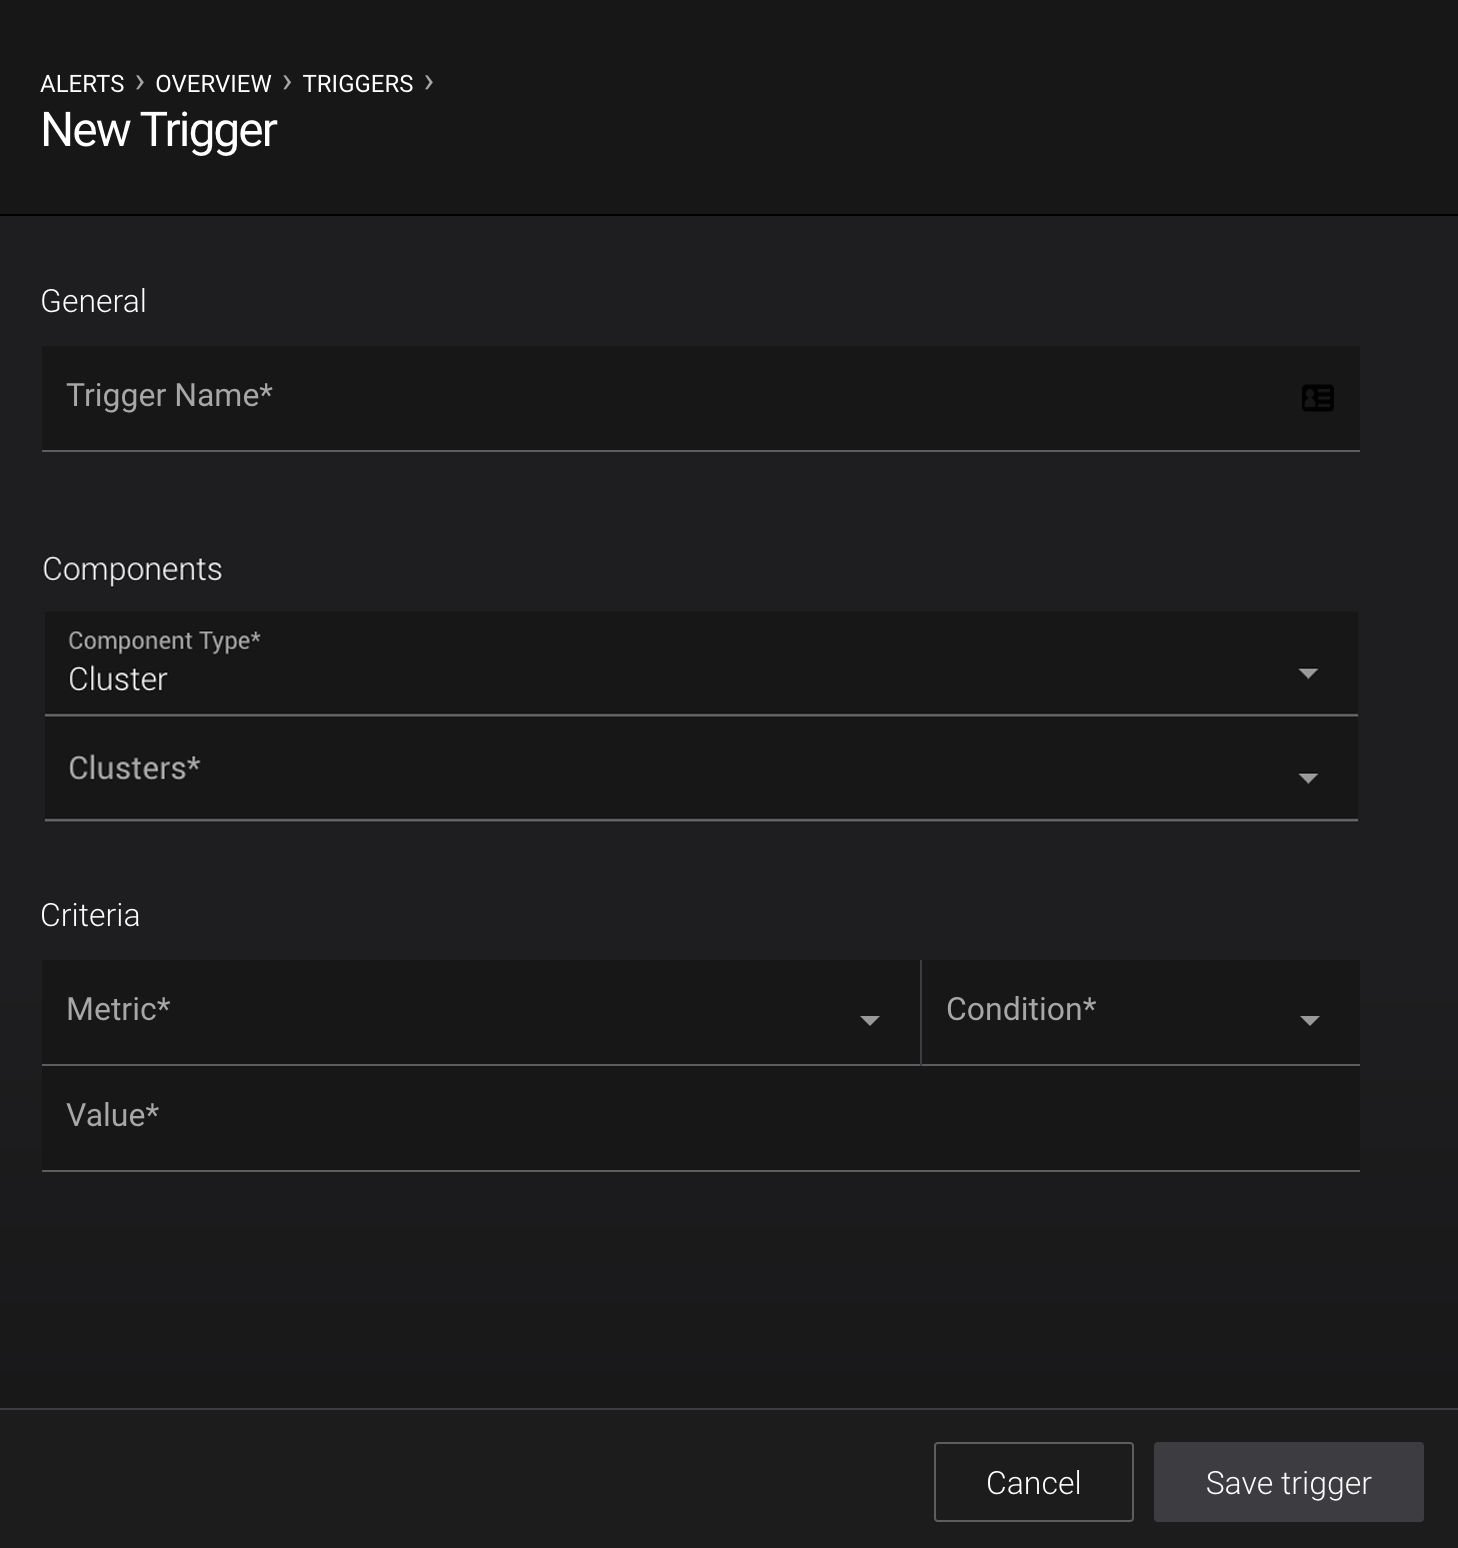Expand the Clusters dropdown

tap(701, 769)
